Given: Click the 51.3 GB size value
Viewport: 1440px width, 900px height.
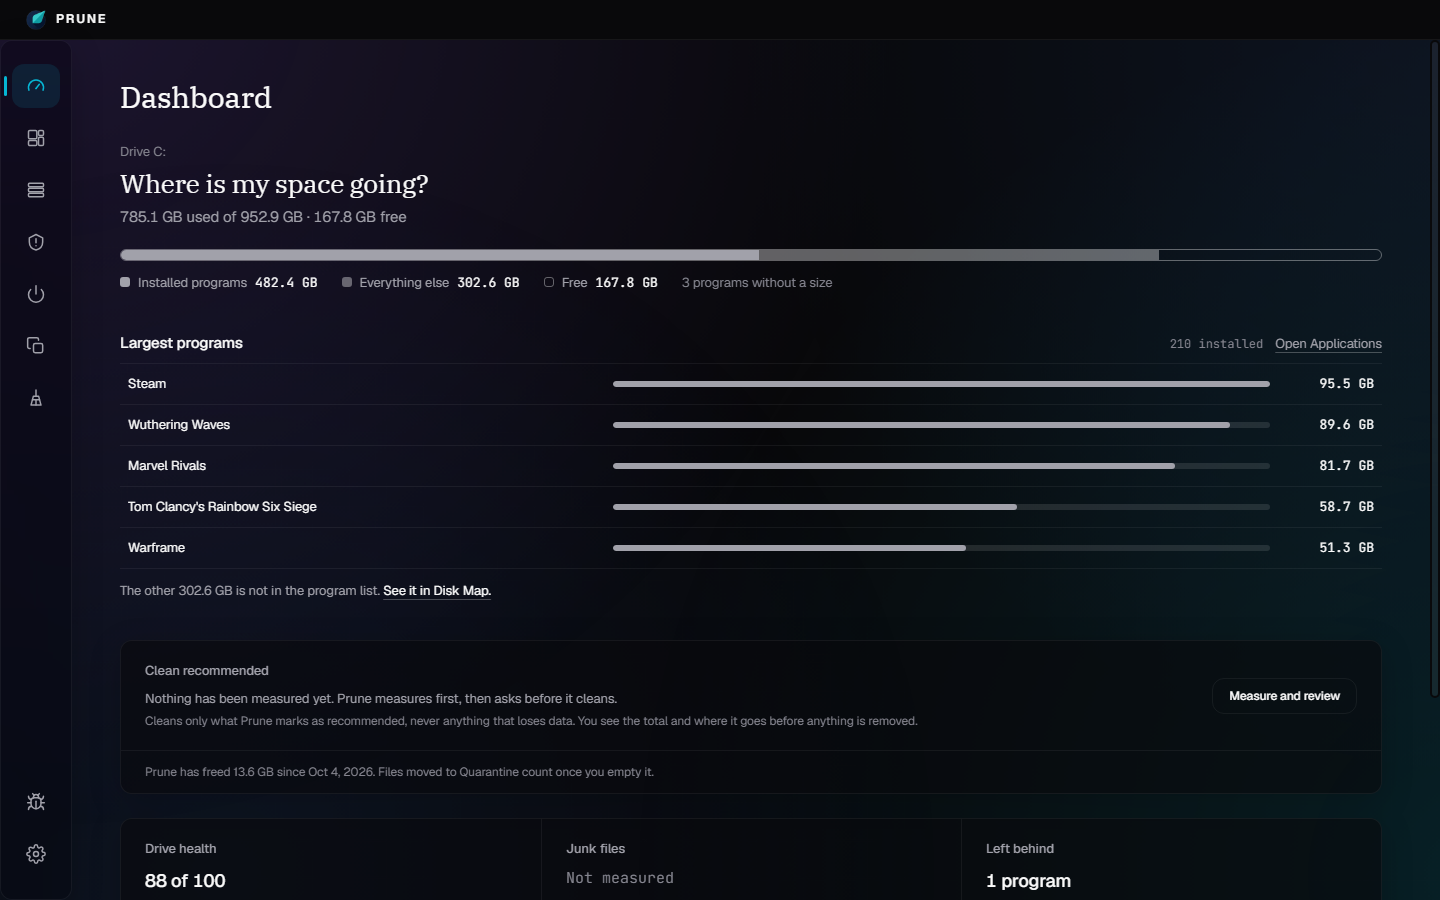Looking at the screenshot, I should pyautogui.click(x=1346, y=548).
